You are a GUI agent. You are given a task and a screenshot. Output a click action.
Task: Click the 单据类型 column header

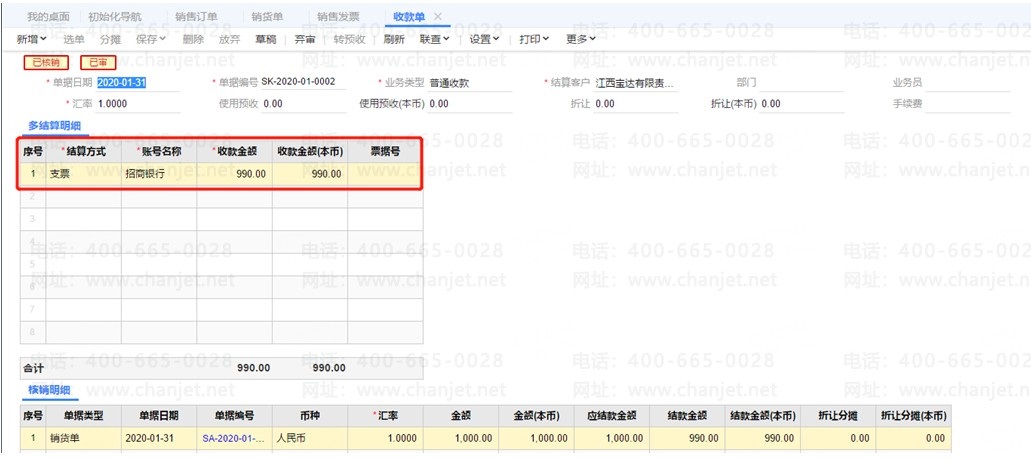pyautogui.click(x=84, y=417)
